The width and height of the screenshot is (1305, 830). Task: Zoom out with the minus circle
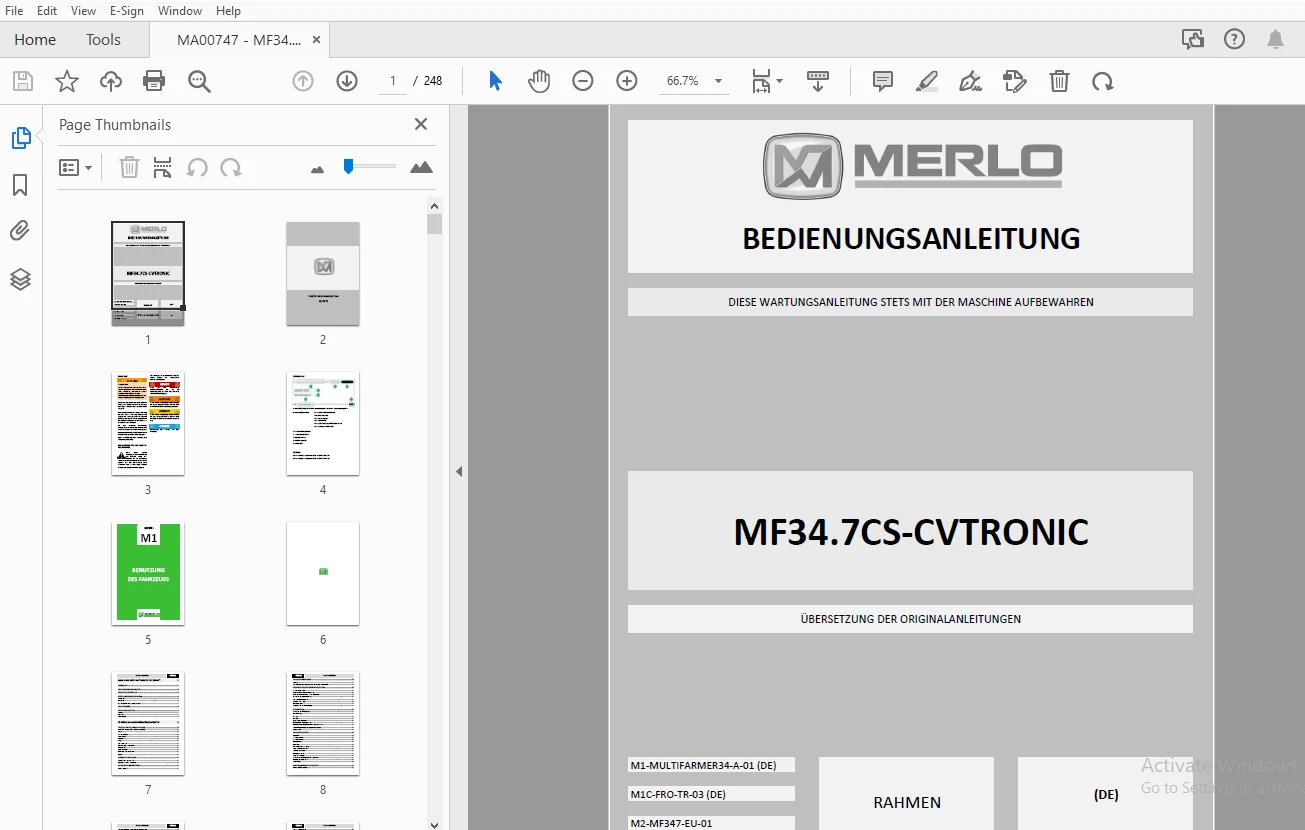(583, 81)
